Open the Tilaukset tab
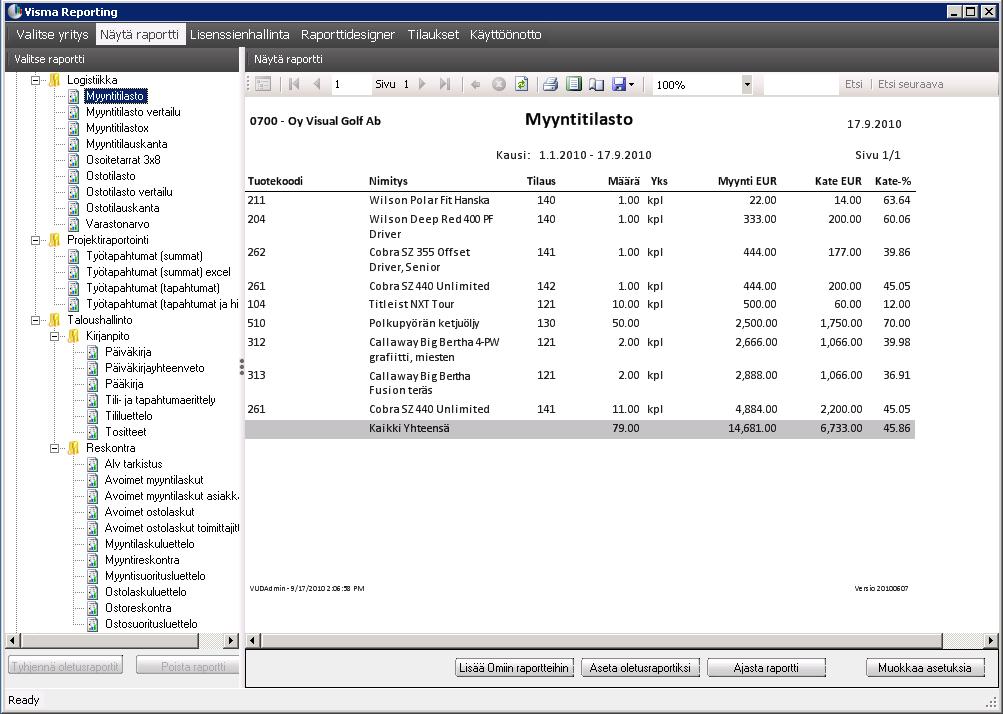This screenshot has height=714, width=1003. 433,35
